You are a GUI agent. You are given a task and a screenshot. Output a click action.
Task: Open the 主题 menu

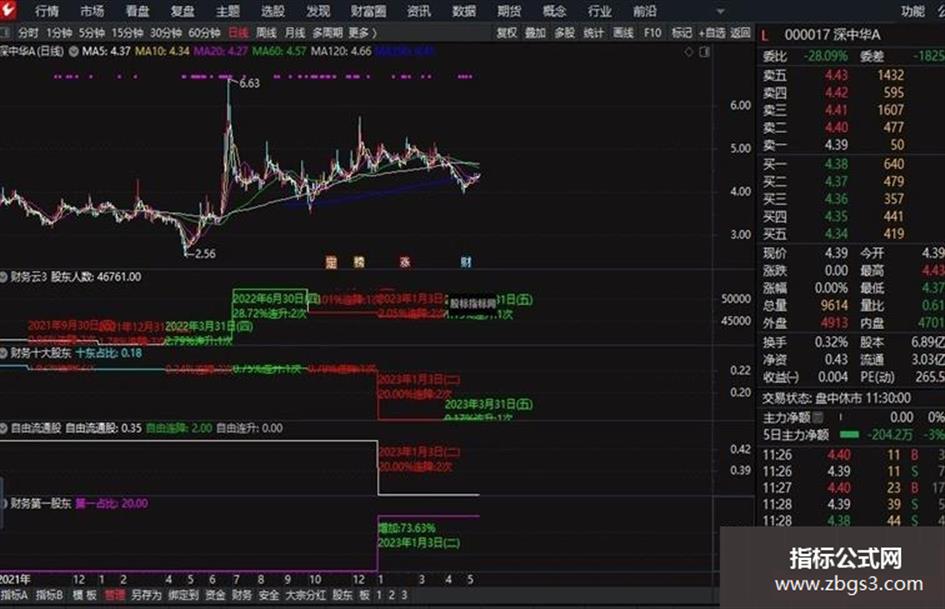(228, 11)
